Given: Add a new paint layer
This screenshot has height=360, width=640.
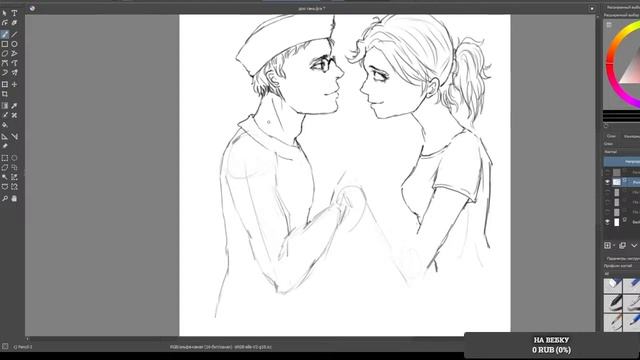Looking at the screenshot, I should (607, 245).
